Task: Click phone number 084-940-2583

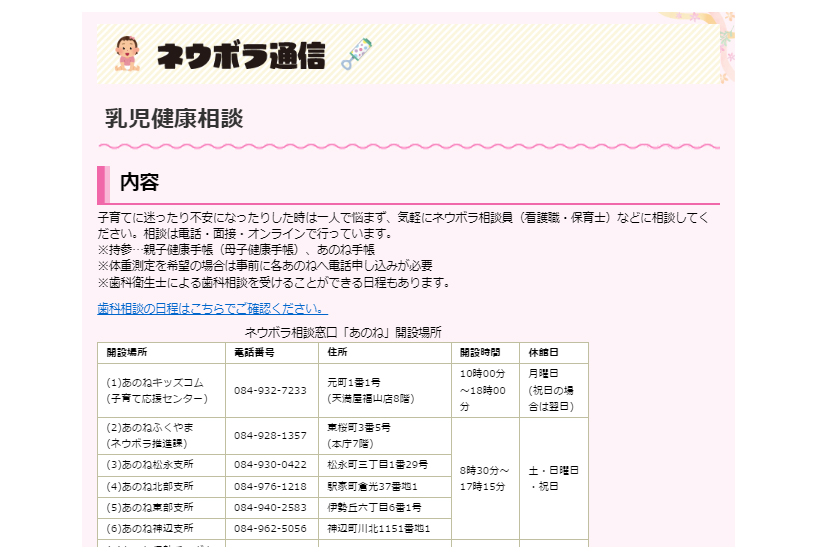Action: click(x=270, y=507)
